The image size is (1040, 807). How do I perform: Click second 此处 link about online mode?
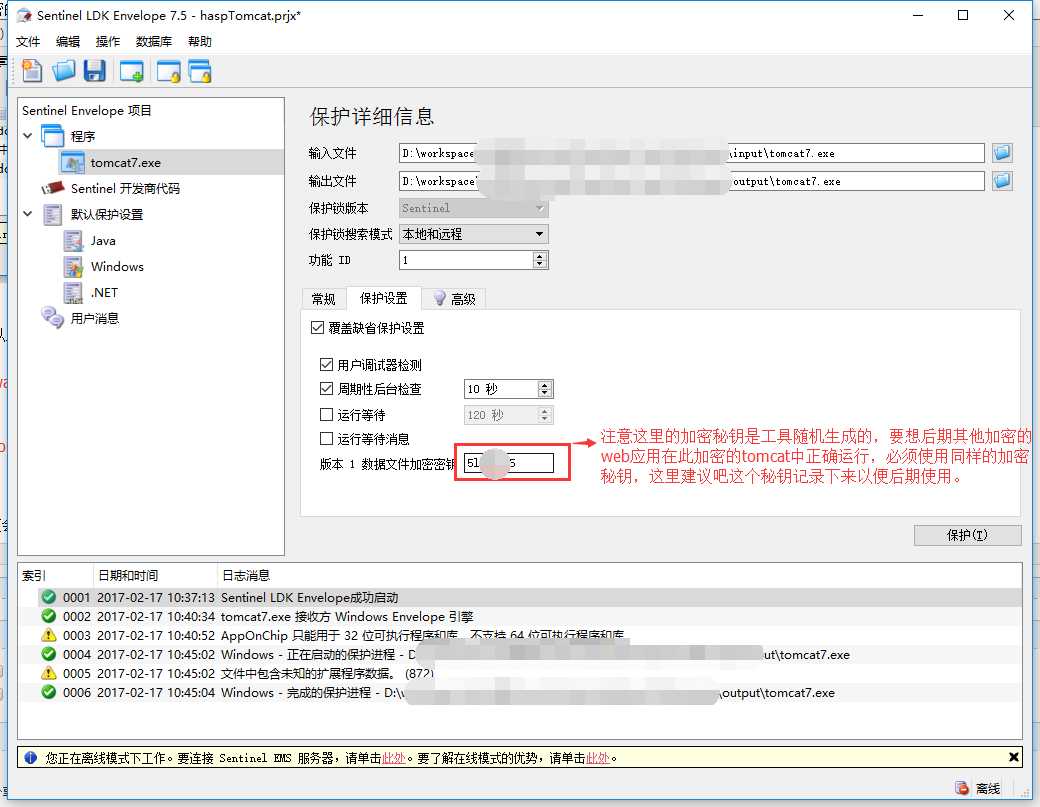tap(598, 757)
